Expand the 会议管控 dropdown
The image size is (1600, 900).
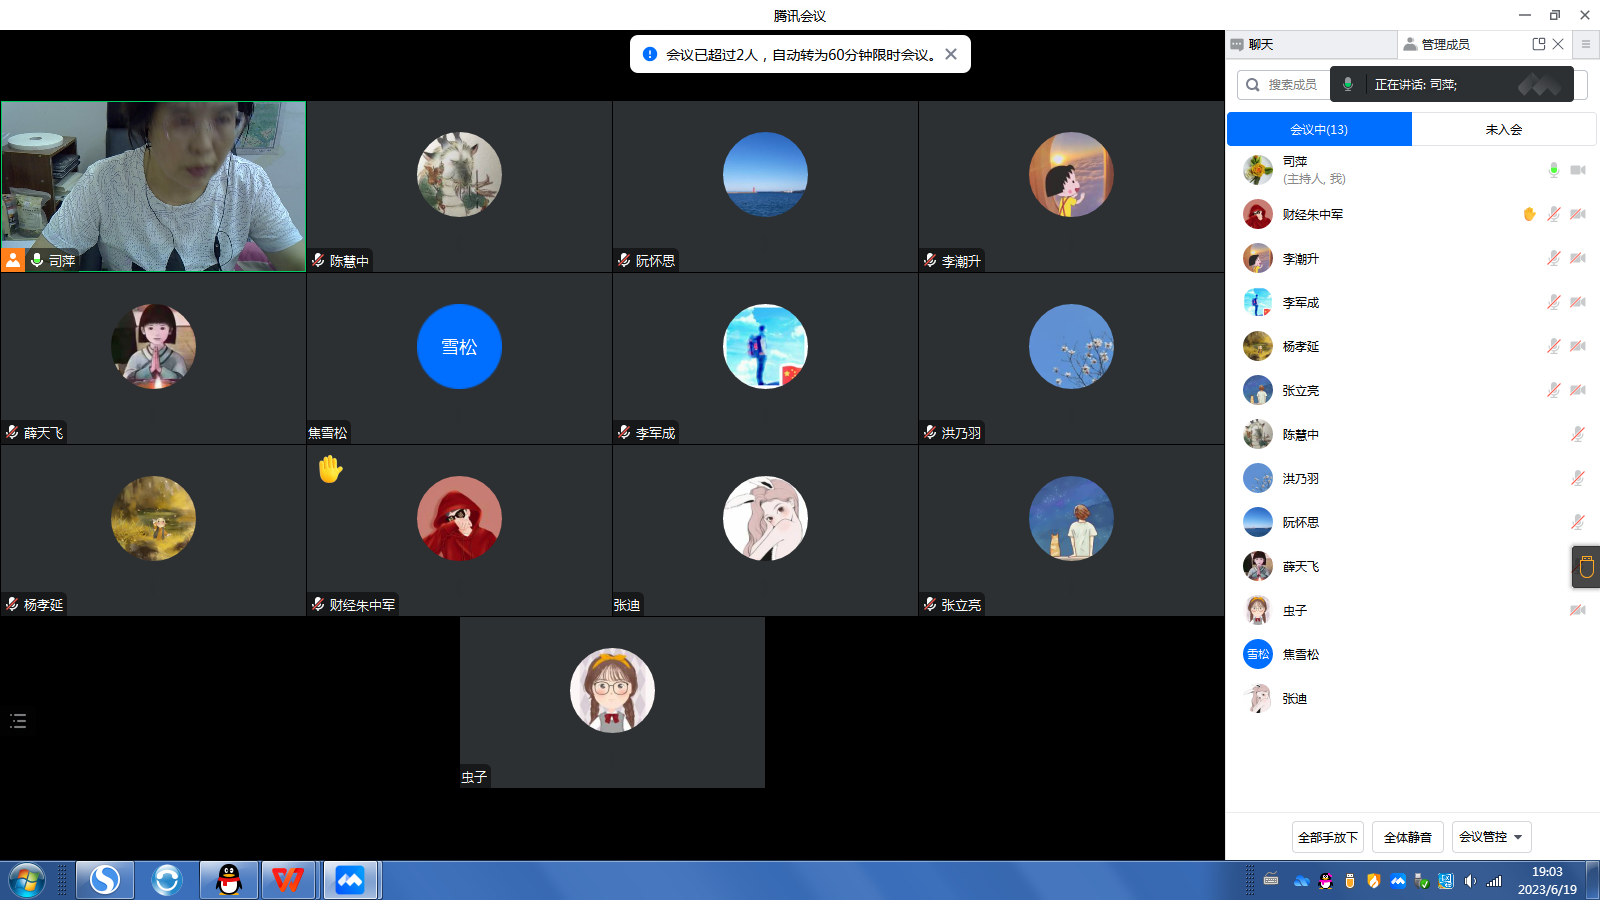(x=1491, y=837)
